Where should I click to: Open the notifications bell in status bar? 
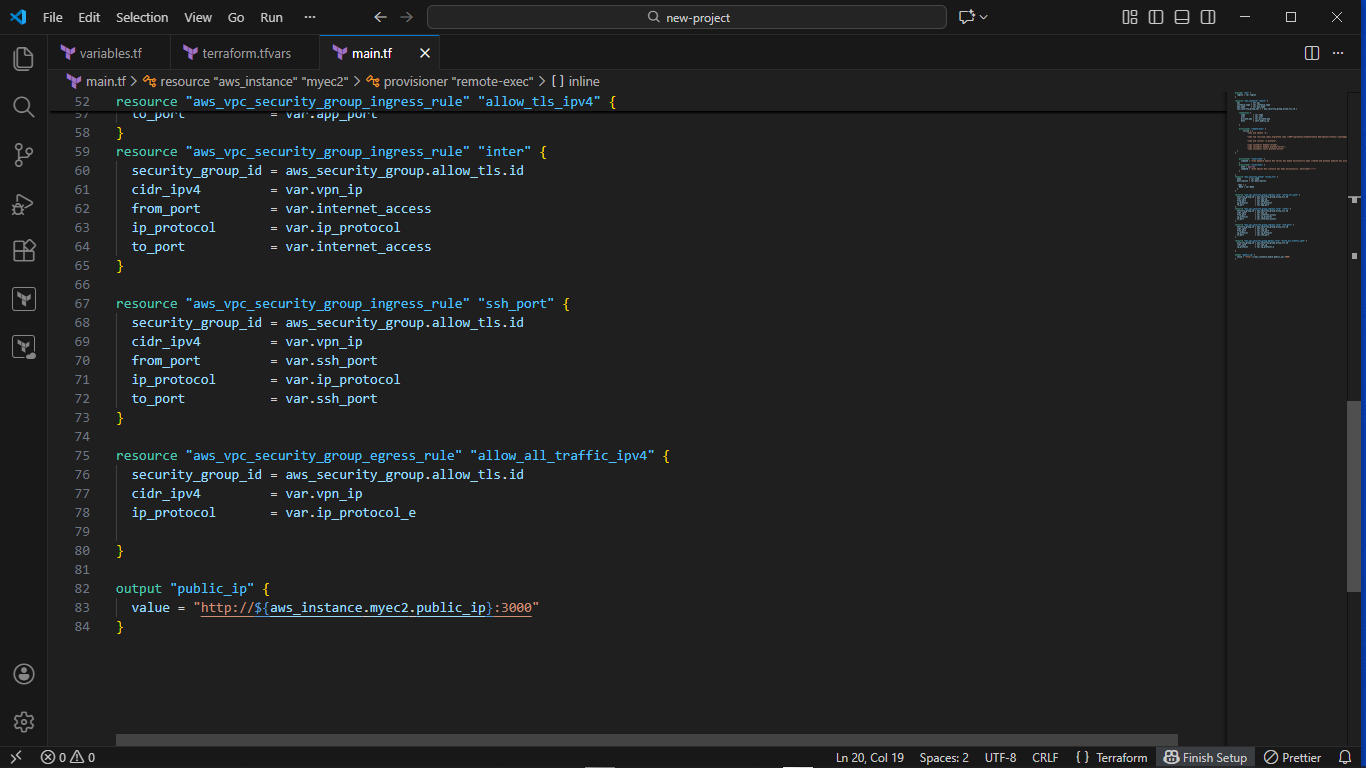tap(1346, 757)
